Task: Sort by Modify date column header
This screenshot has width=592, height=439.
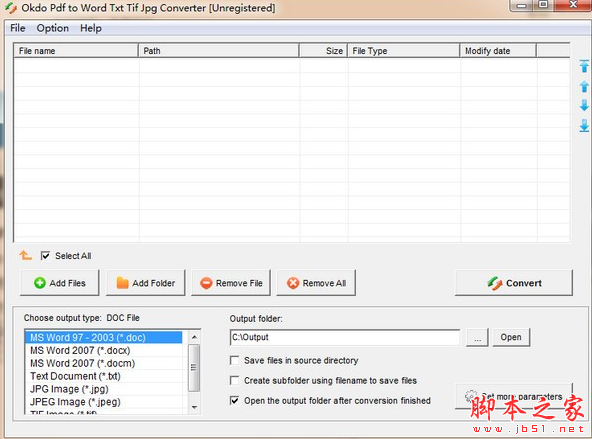Action: [498, 51]
